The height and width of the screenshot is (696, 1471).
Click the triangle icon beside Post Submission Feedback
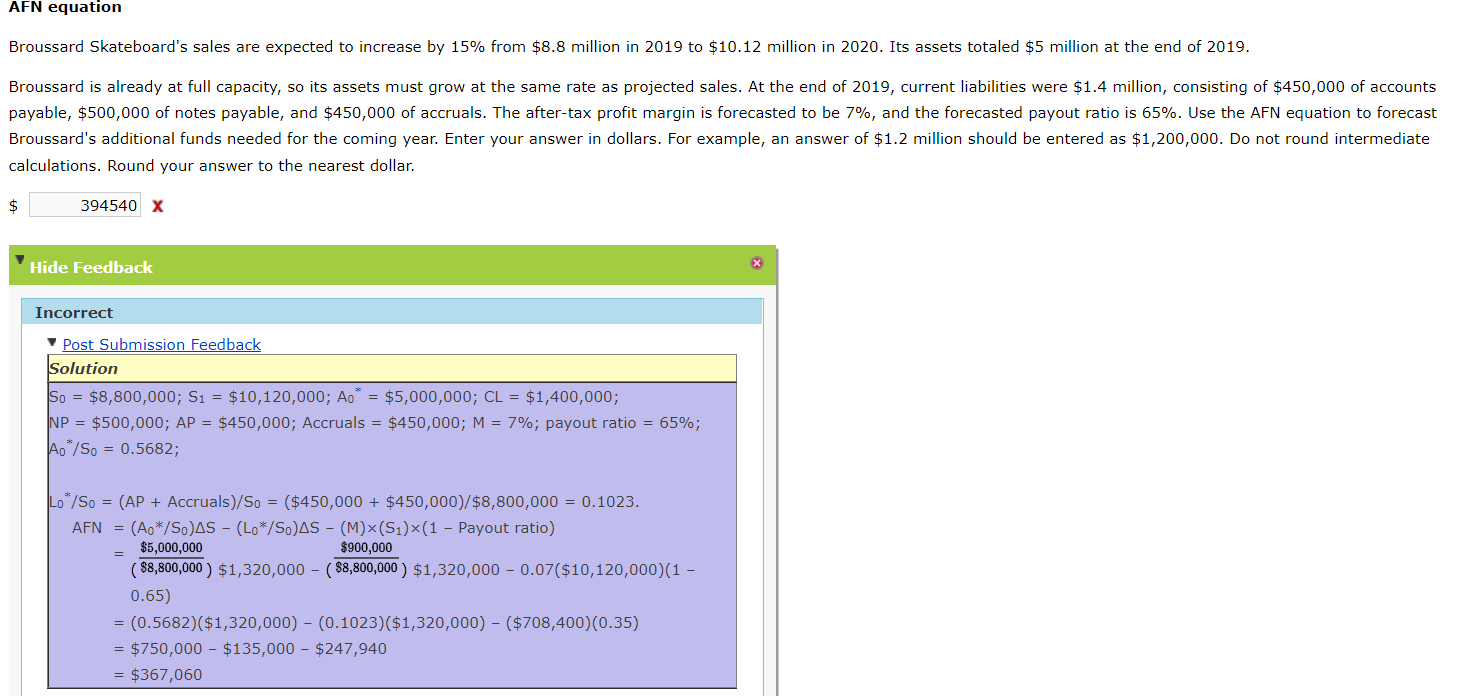pos(51,340)
